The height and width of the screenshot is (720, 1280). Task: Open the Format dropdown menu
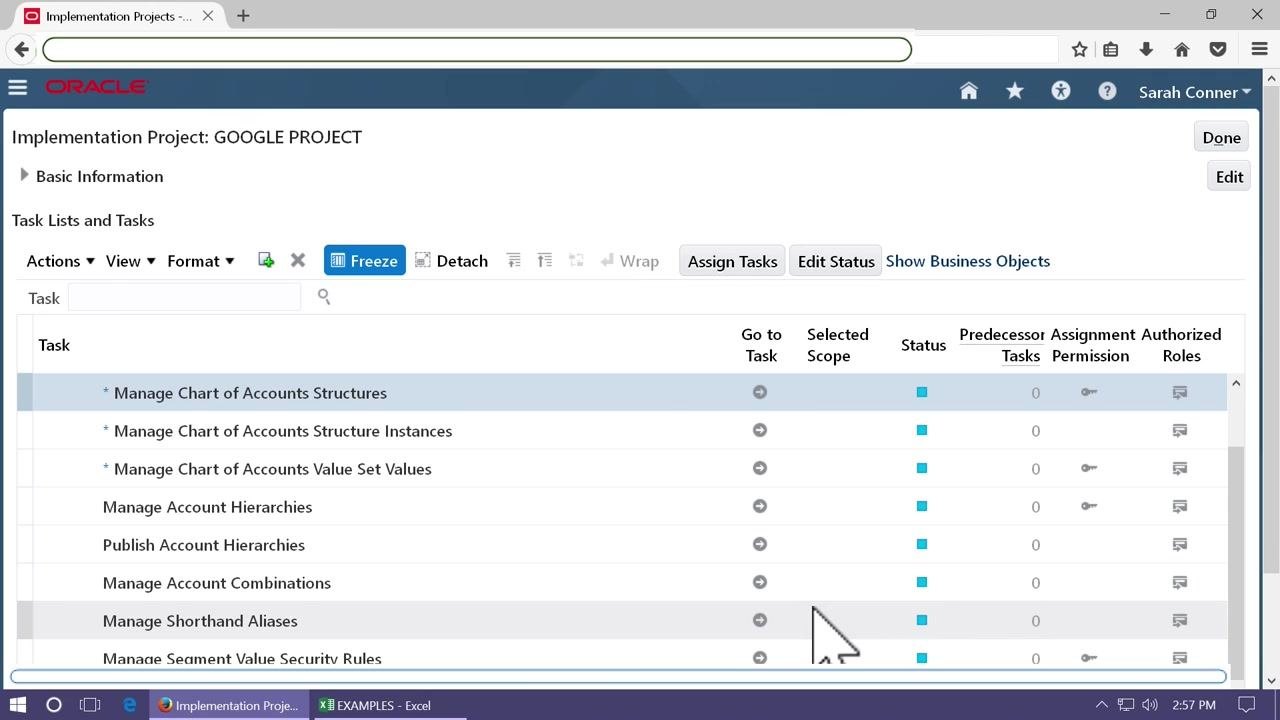click(200, 260)
